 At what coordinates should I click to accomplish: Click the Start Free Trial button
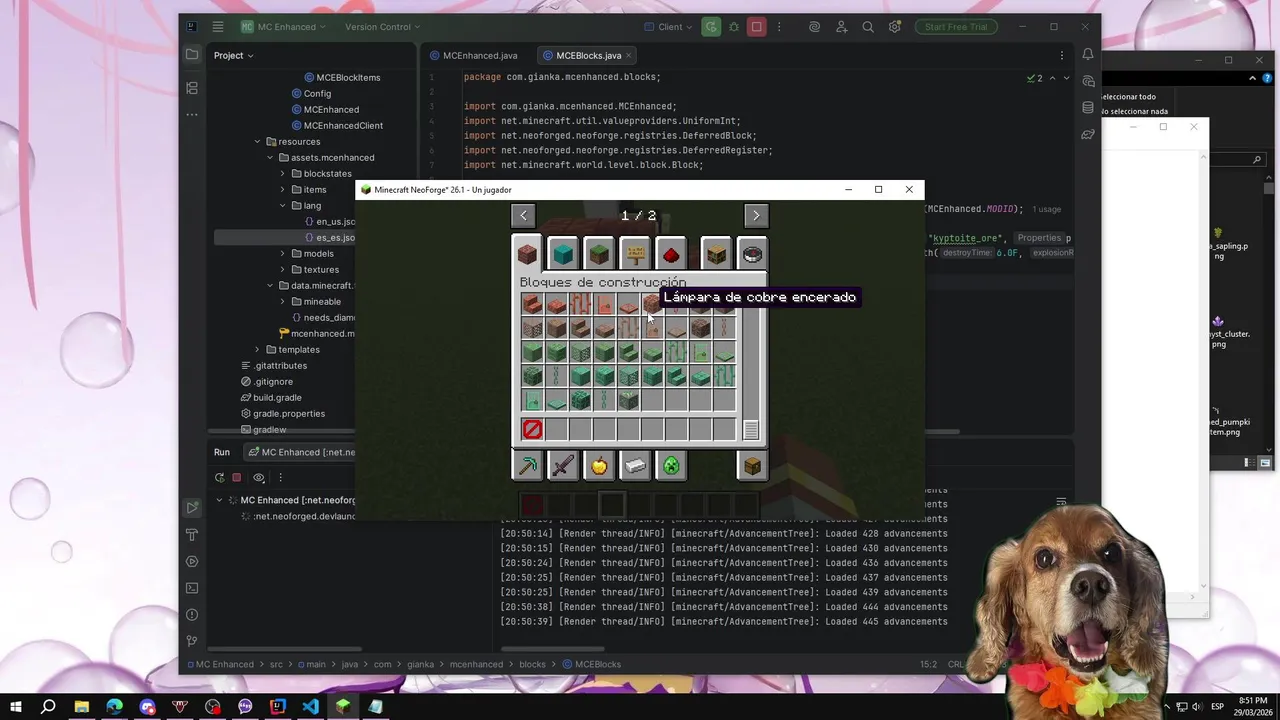(x=956, y=27)
